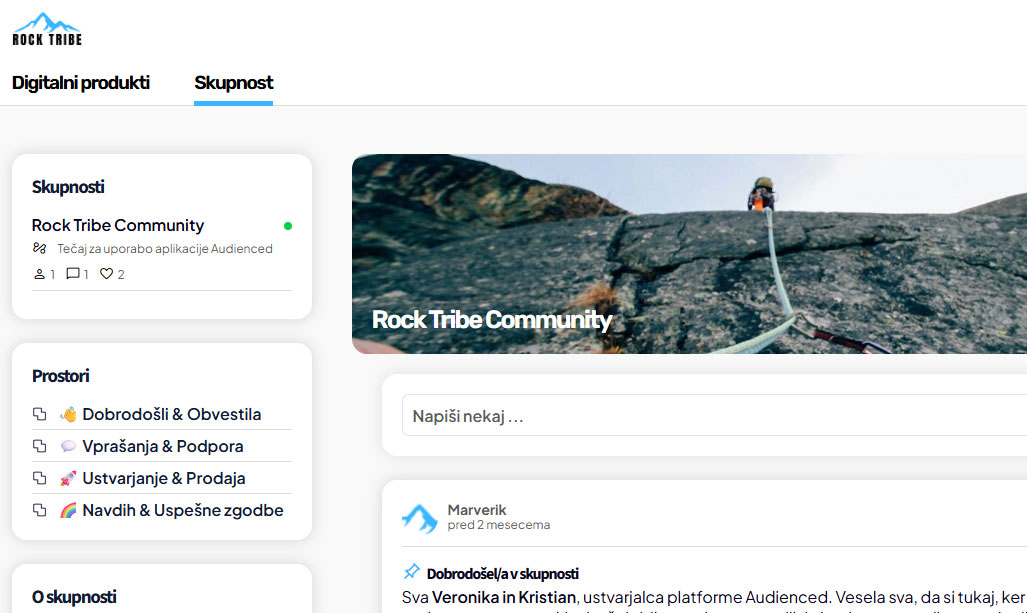Select Rock Tribe Community in the Skupnosti list
Image resolution: width=1027 pixels, height=613 pixels.
(x=118, y=225)
